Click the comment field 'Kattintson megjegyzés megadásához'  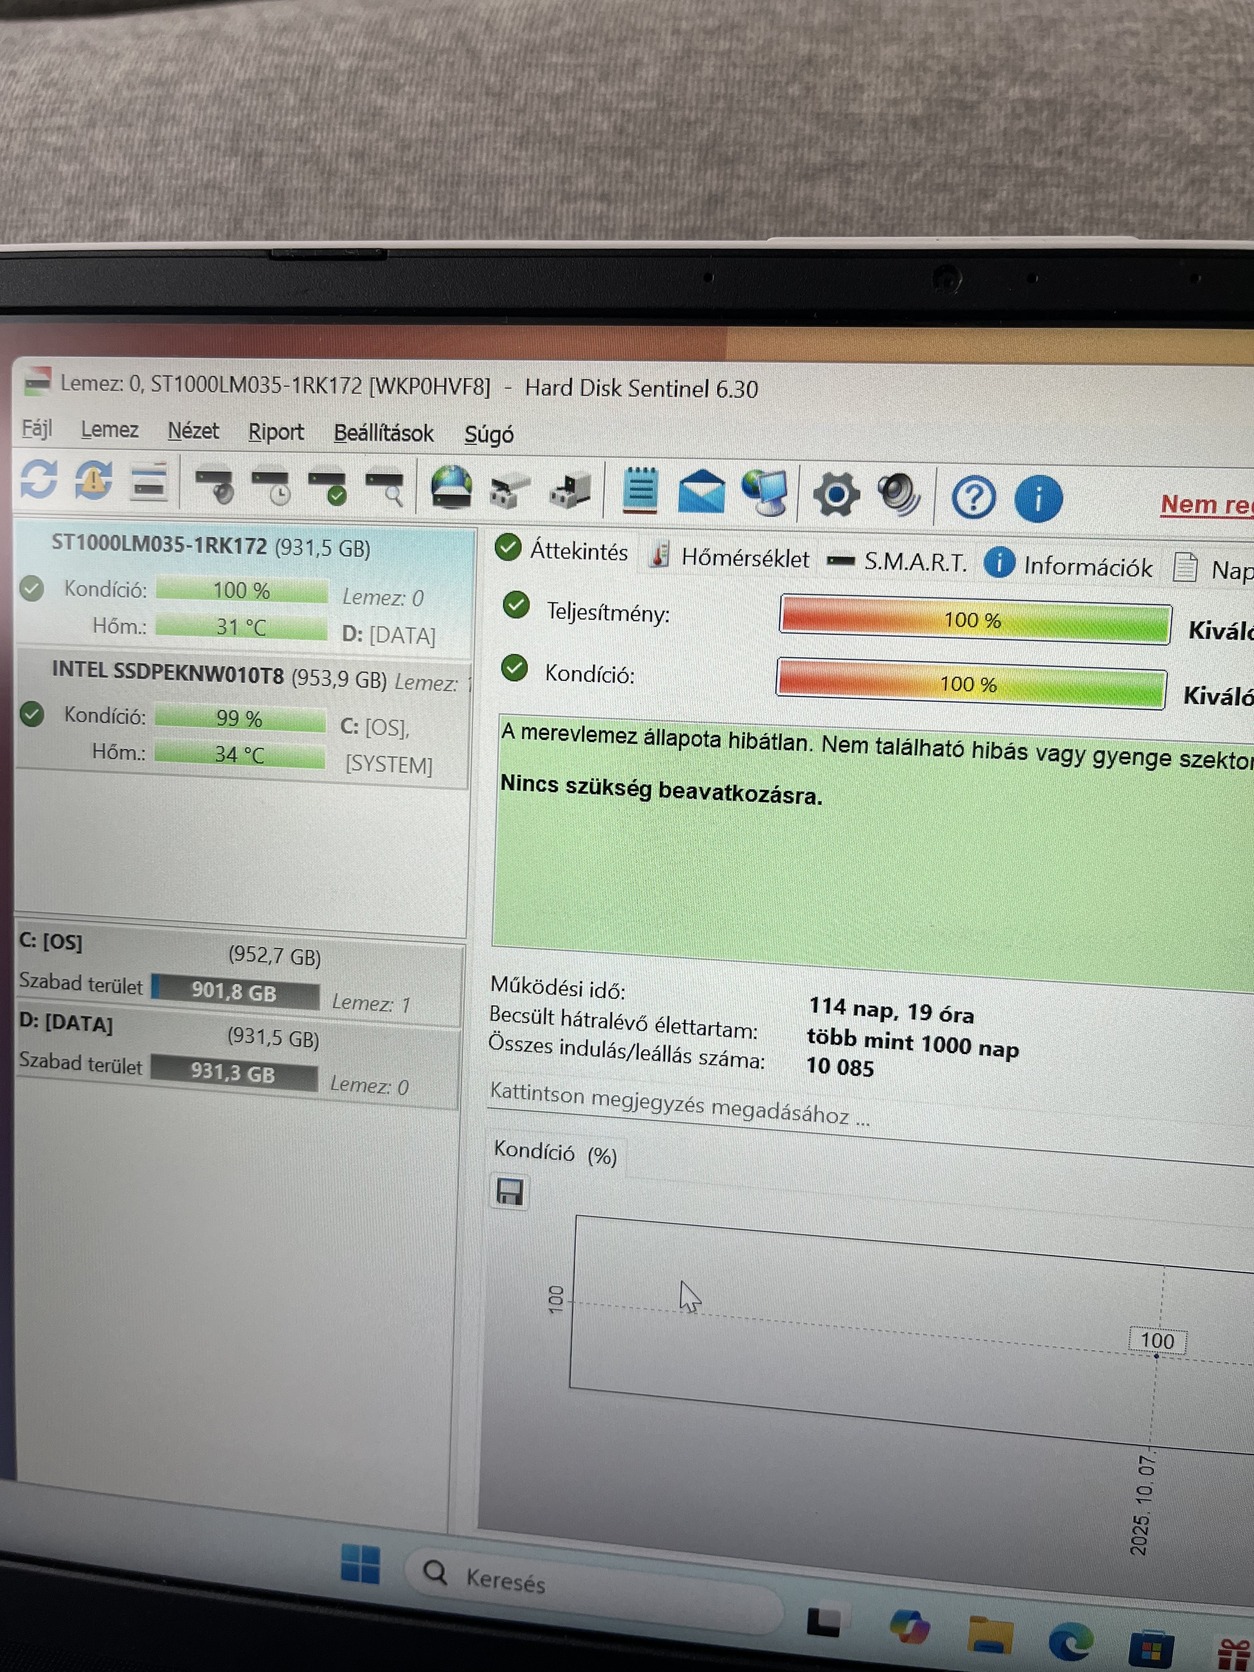pyautogui.click(x=680, y=1105)
